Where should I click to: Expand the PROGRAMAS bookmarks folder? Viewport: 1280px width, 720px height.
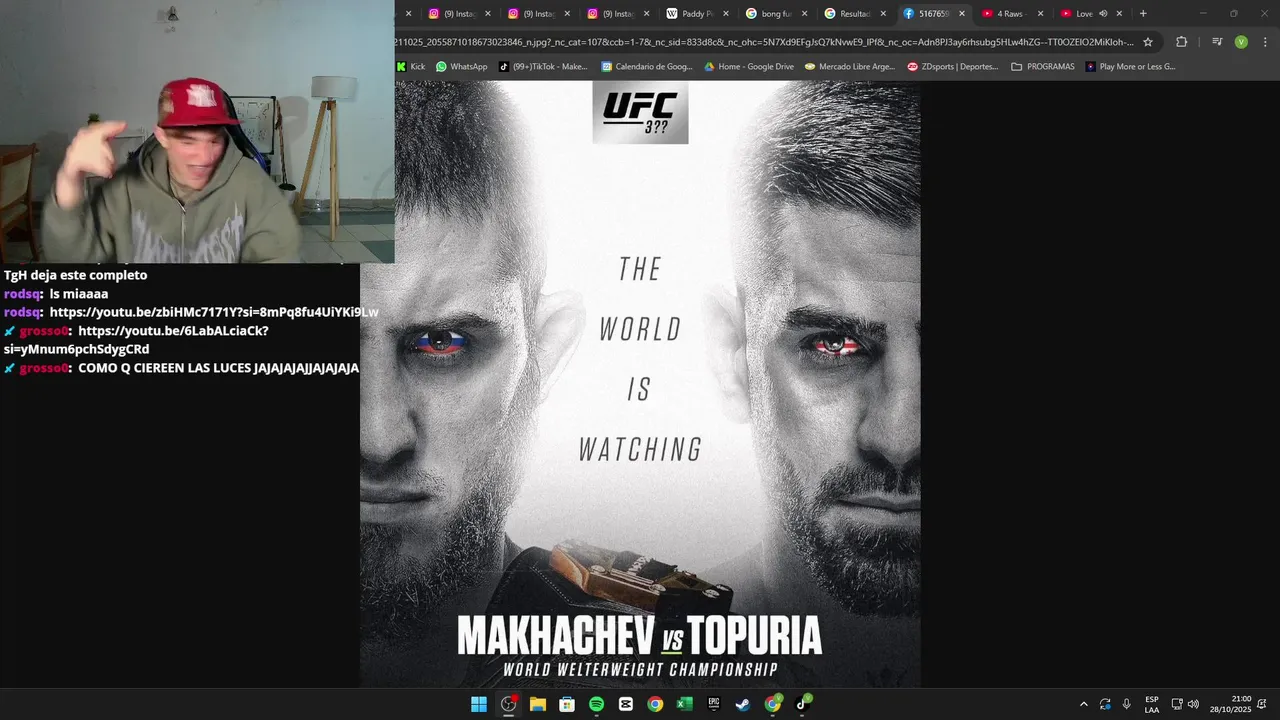click(1043, 67)
